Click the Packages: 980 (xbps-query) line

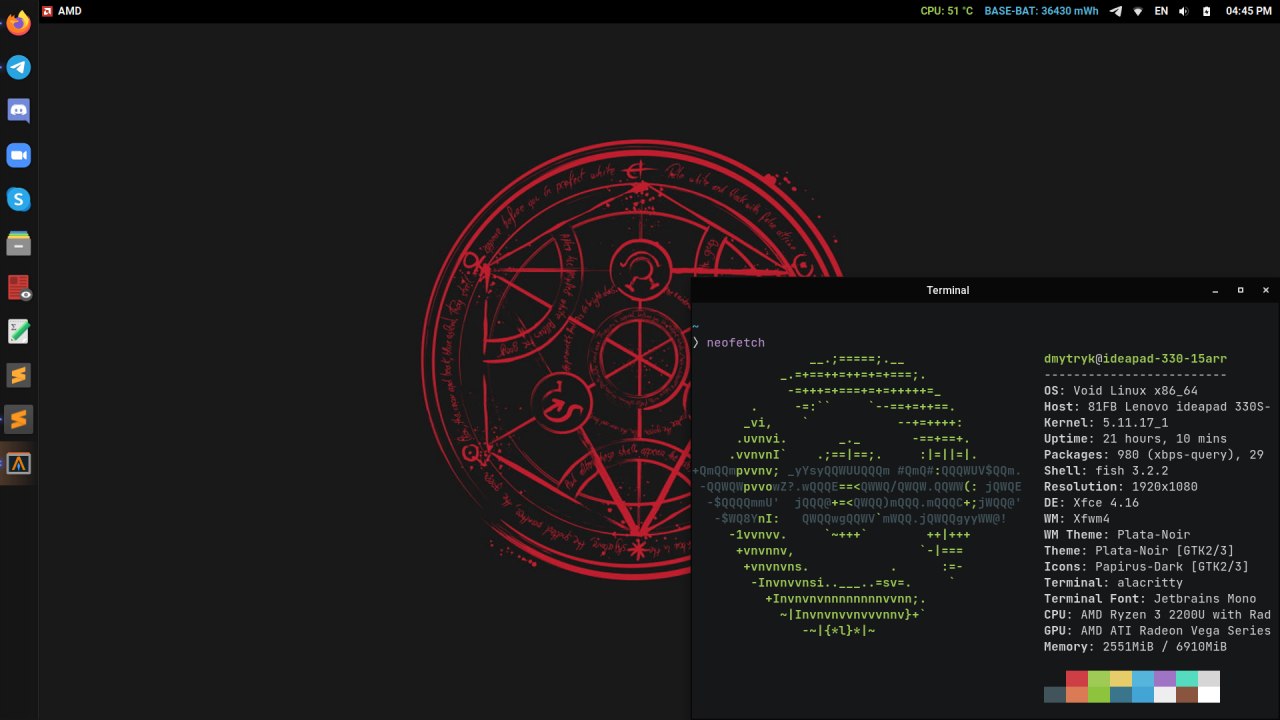1154,455
